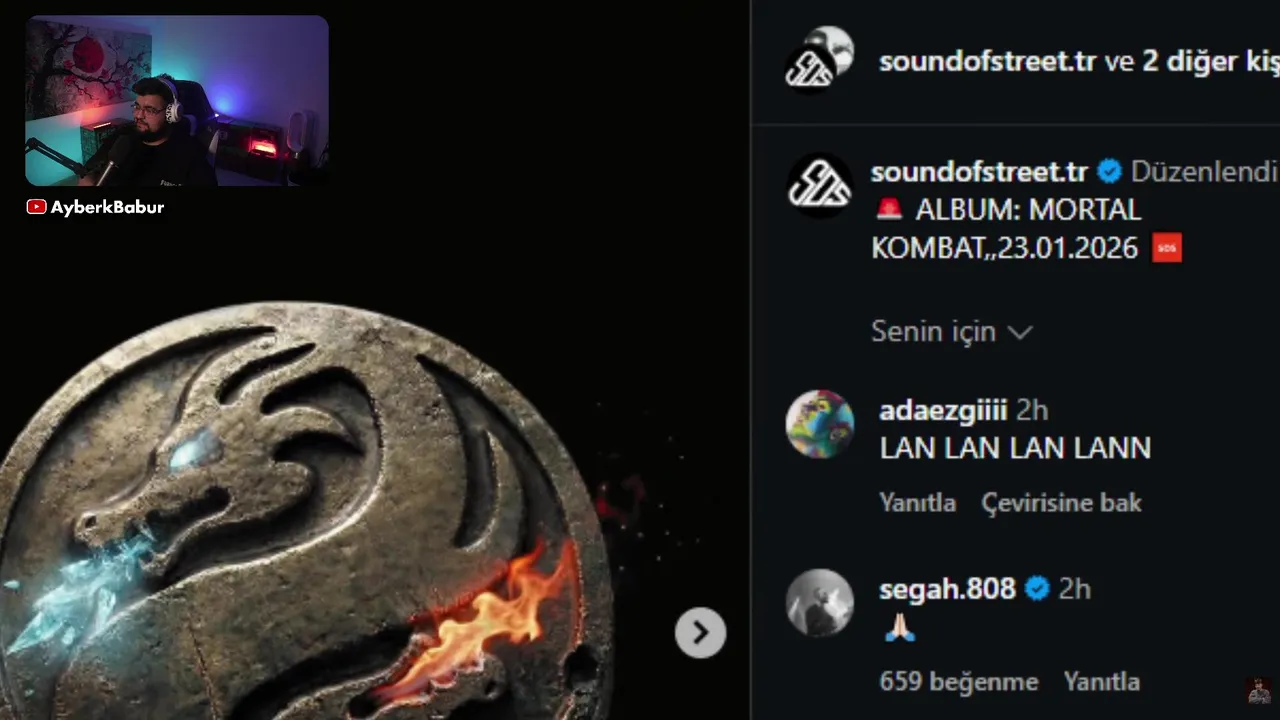Open soundofstreet.tr username in post header
The width and height of the screenshot is (1280, 720).
tap(988, 61)
